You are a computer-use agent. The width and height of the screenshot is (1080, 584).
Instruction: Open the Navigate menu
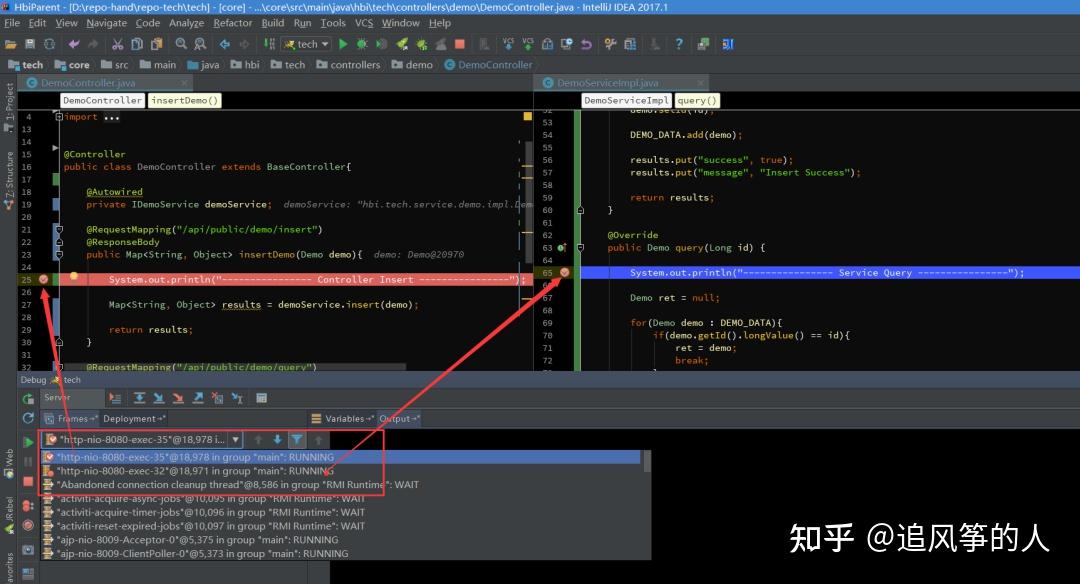coord(107,23)
